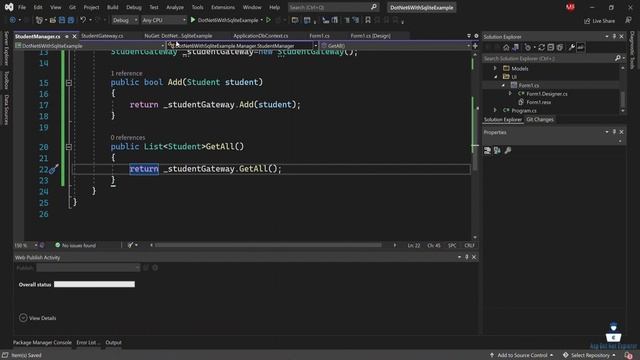
Task: Switch to StudentGateway.cs tab
Action: [x=102, y=36]
